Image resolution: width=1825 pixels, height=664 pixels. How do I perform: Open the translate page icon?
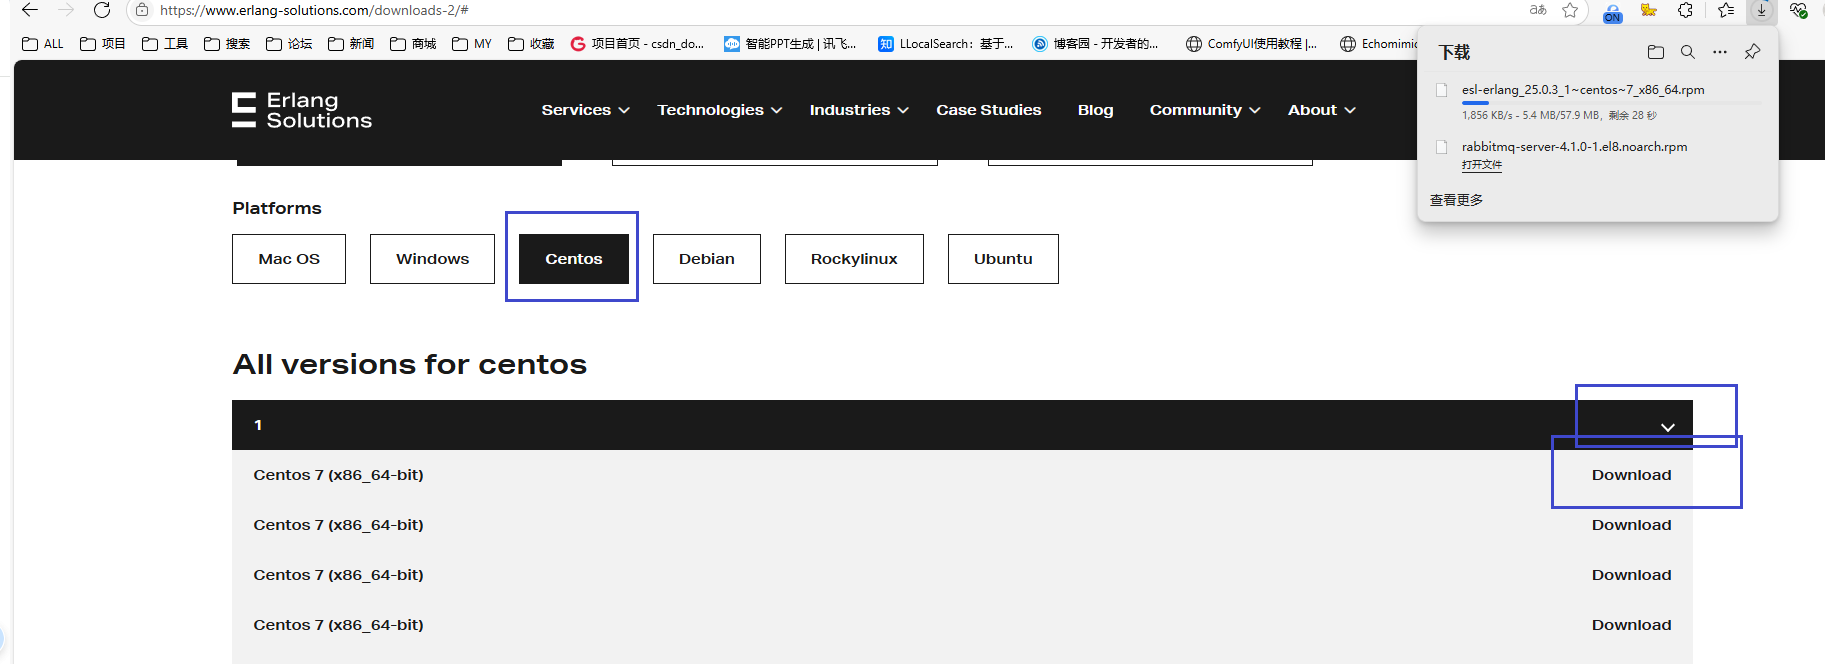[1538, 10]
